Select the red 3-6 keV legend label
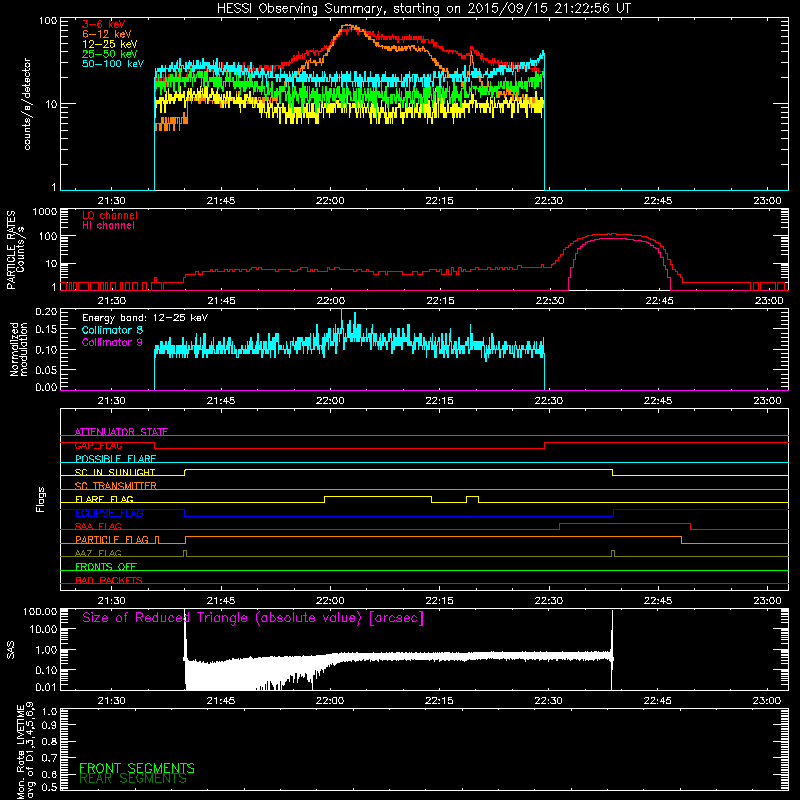800x800 pixels. point(103,24)
